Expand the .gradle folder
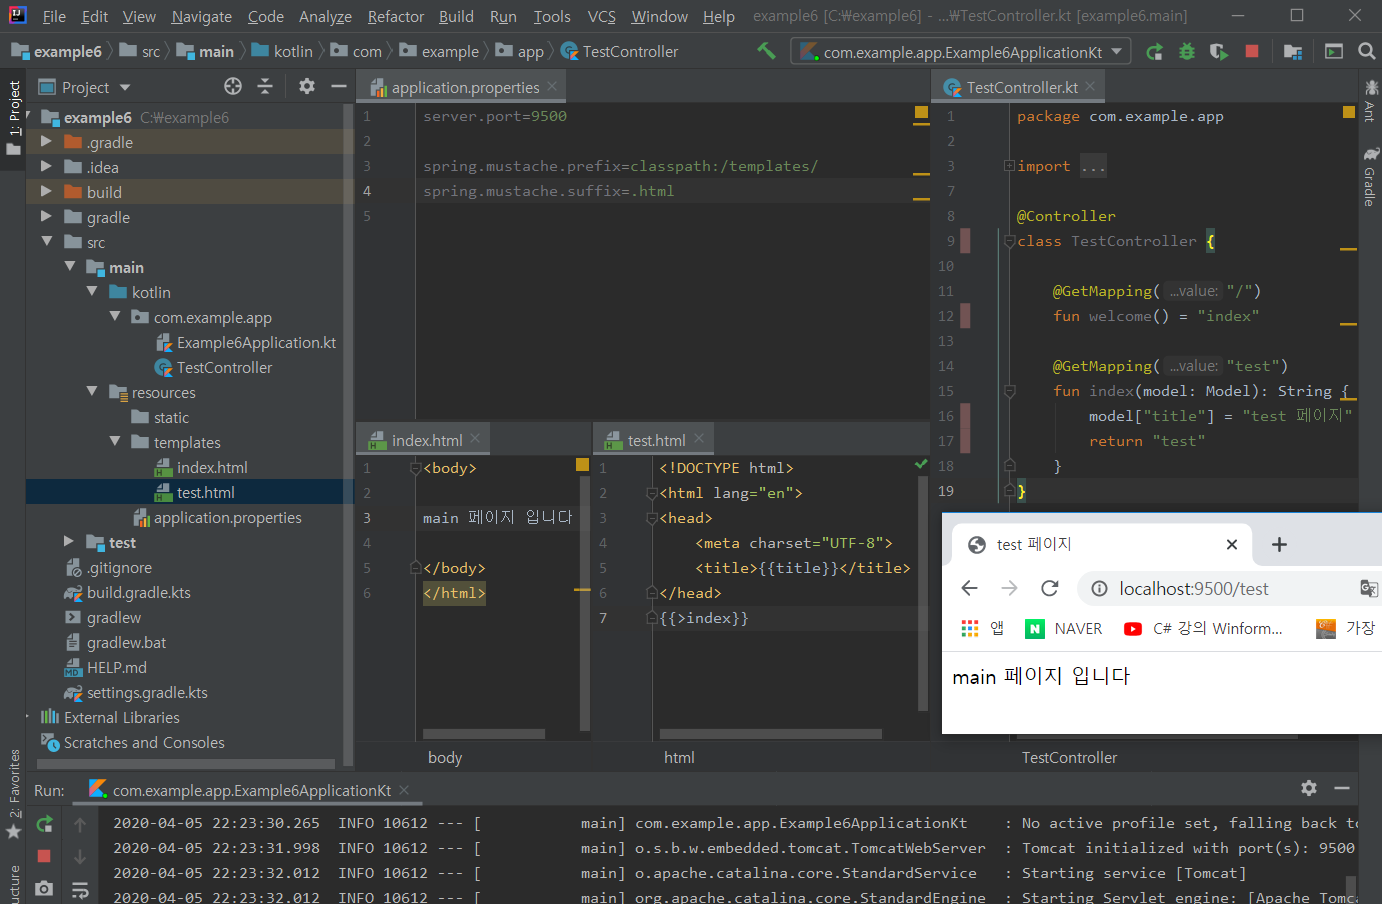Image resolution: width=1382 pixels, height=904 pixels. pyautogui.click(x=46, y=142)
